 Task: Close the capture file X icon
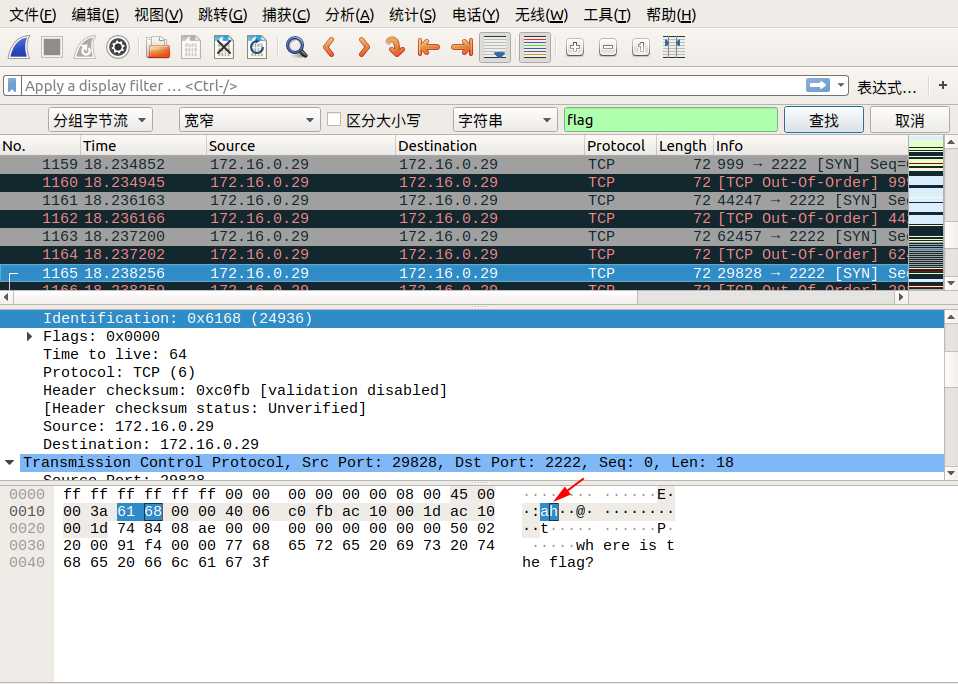pyautogui.click(x=224, y=47)
